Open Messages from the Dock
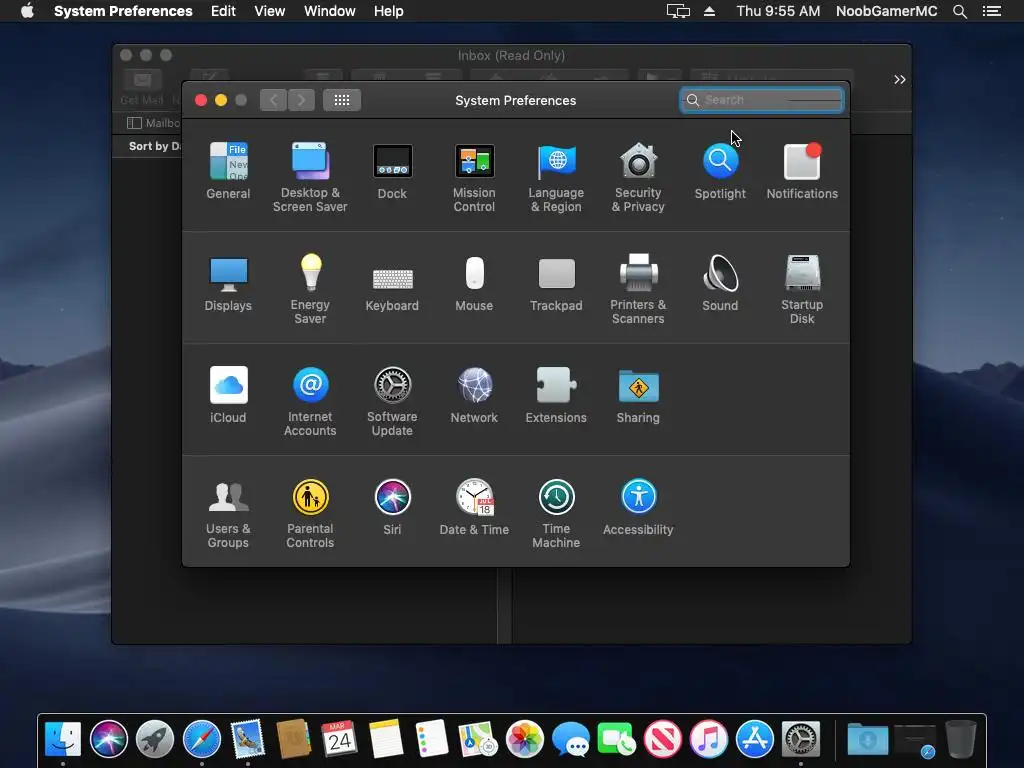The width and height of the screenshot is (1024, 768). 570,739
